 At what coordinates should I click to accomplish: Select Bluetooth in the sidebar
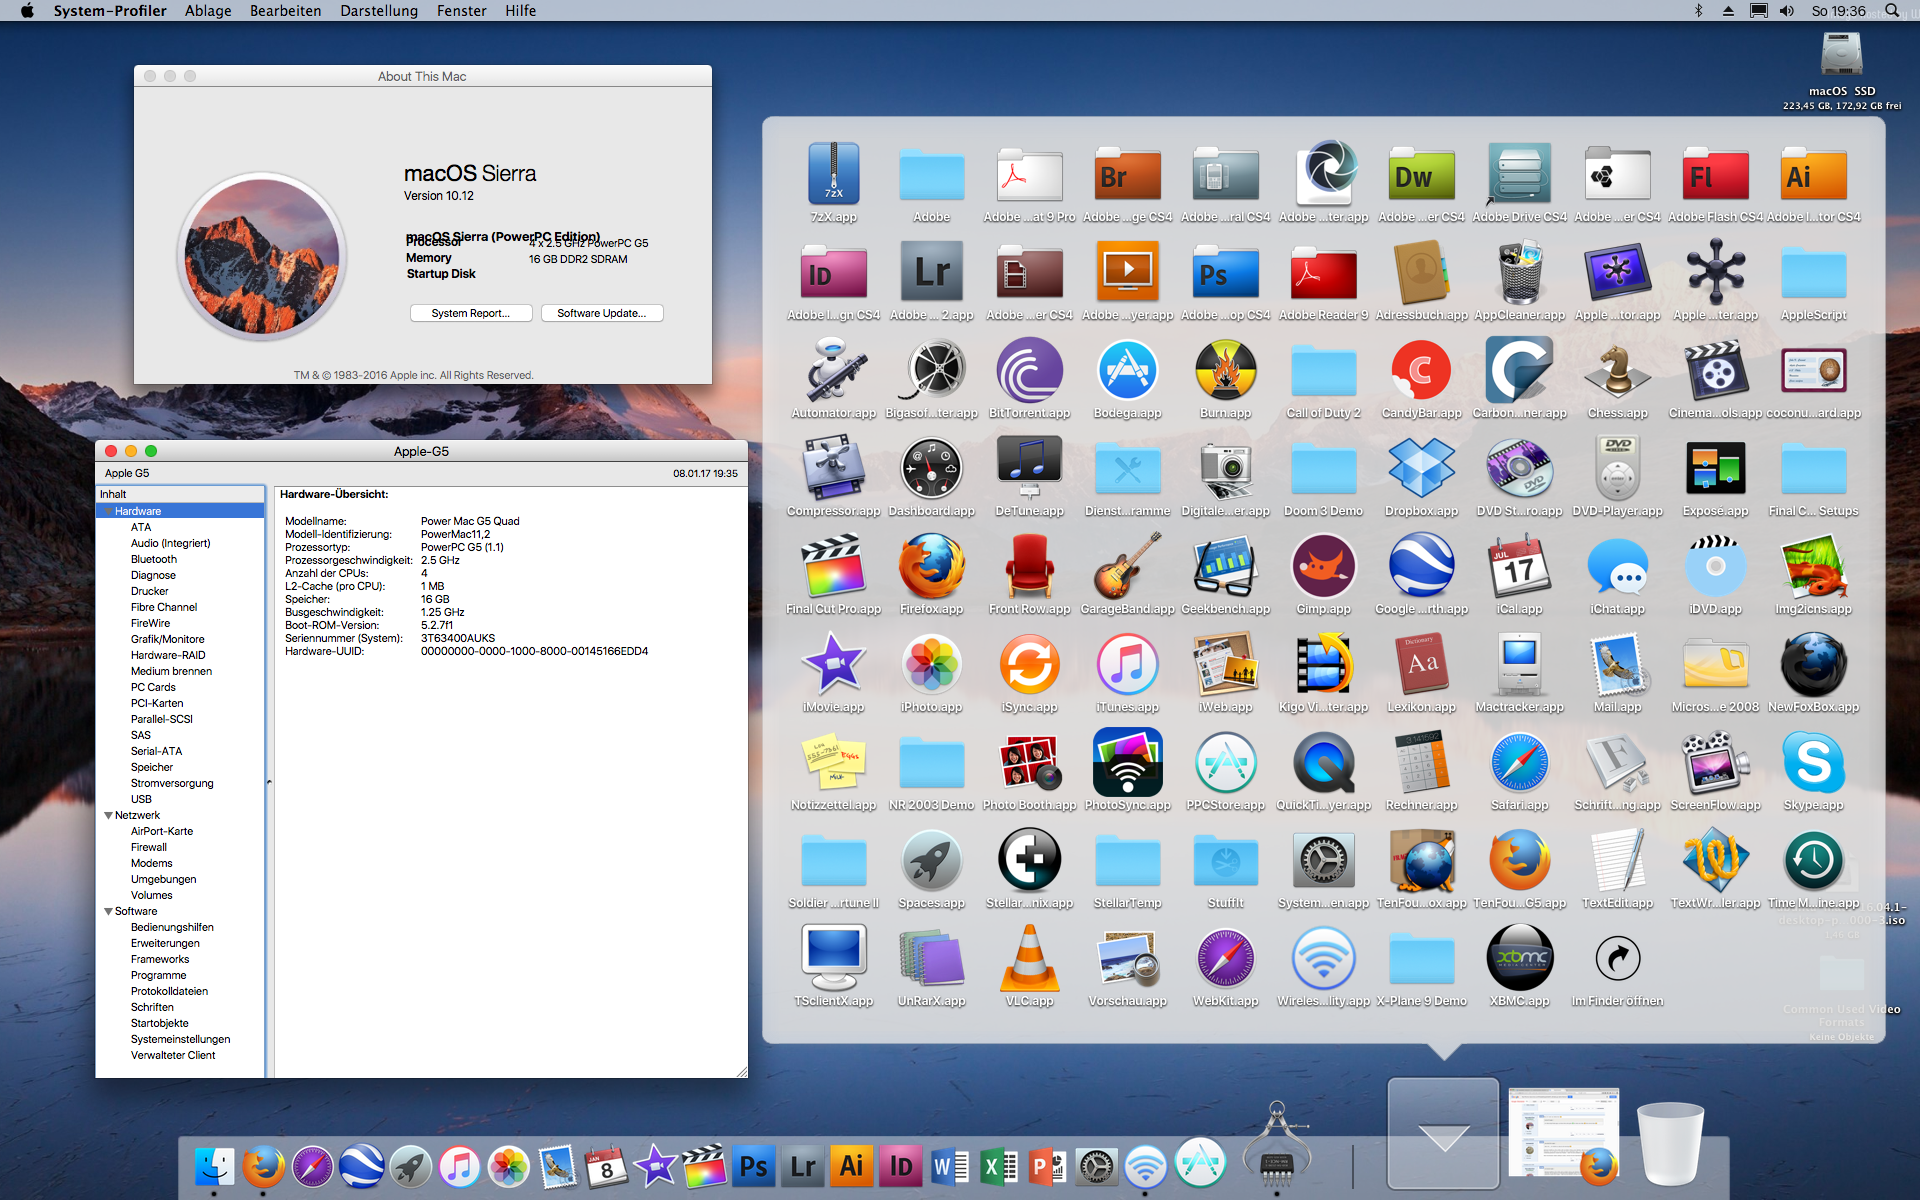click(154, 559)
